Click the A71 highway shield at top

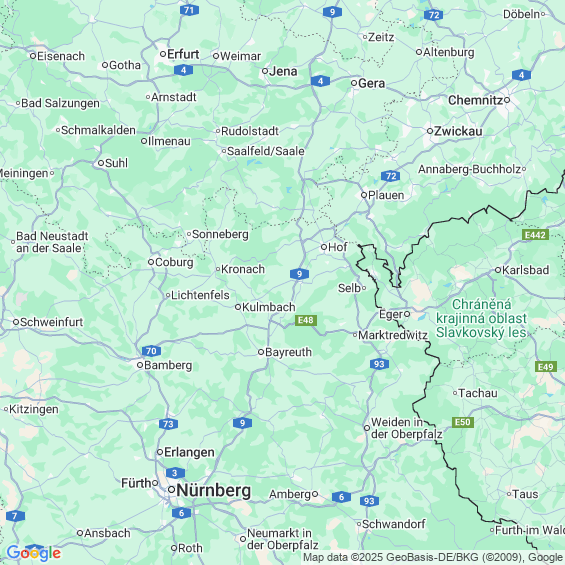[x=189, y=10]
